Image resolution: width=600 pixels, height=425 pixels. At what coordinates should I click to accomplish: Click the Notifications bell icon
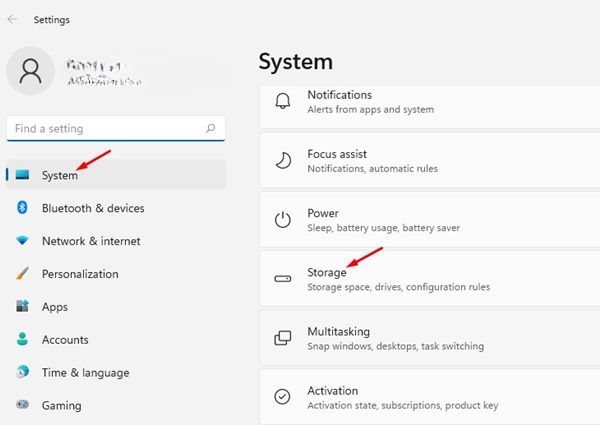pos(283,101)
